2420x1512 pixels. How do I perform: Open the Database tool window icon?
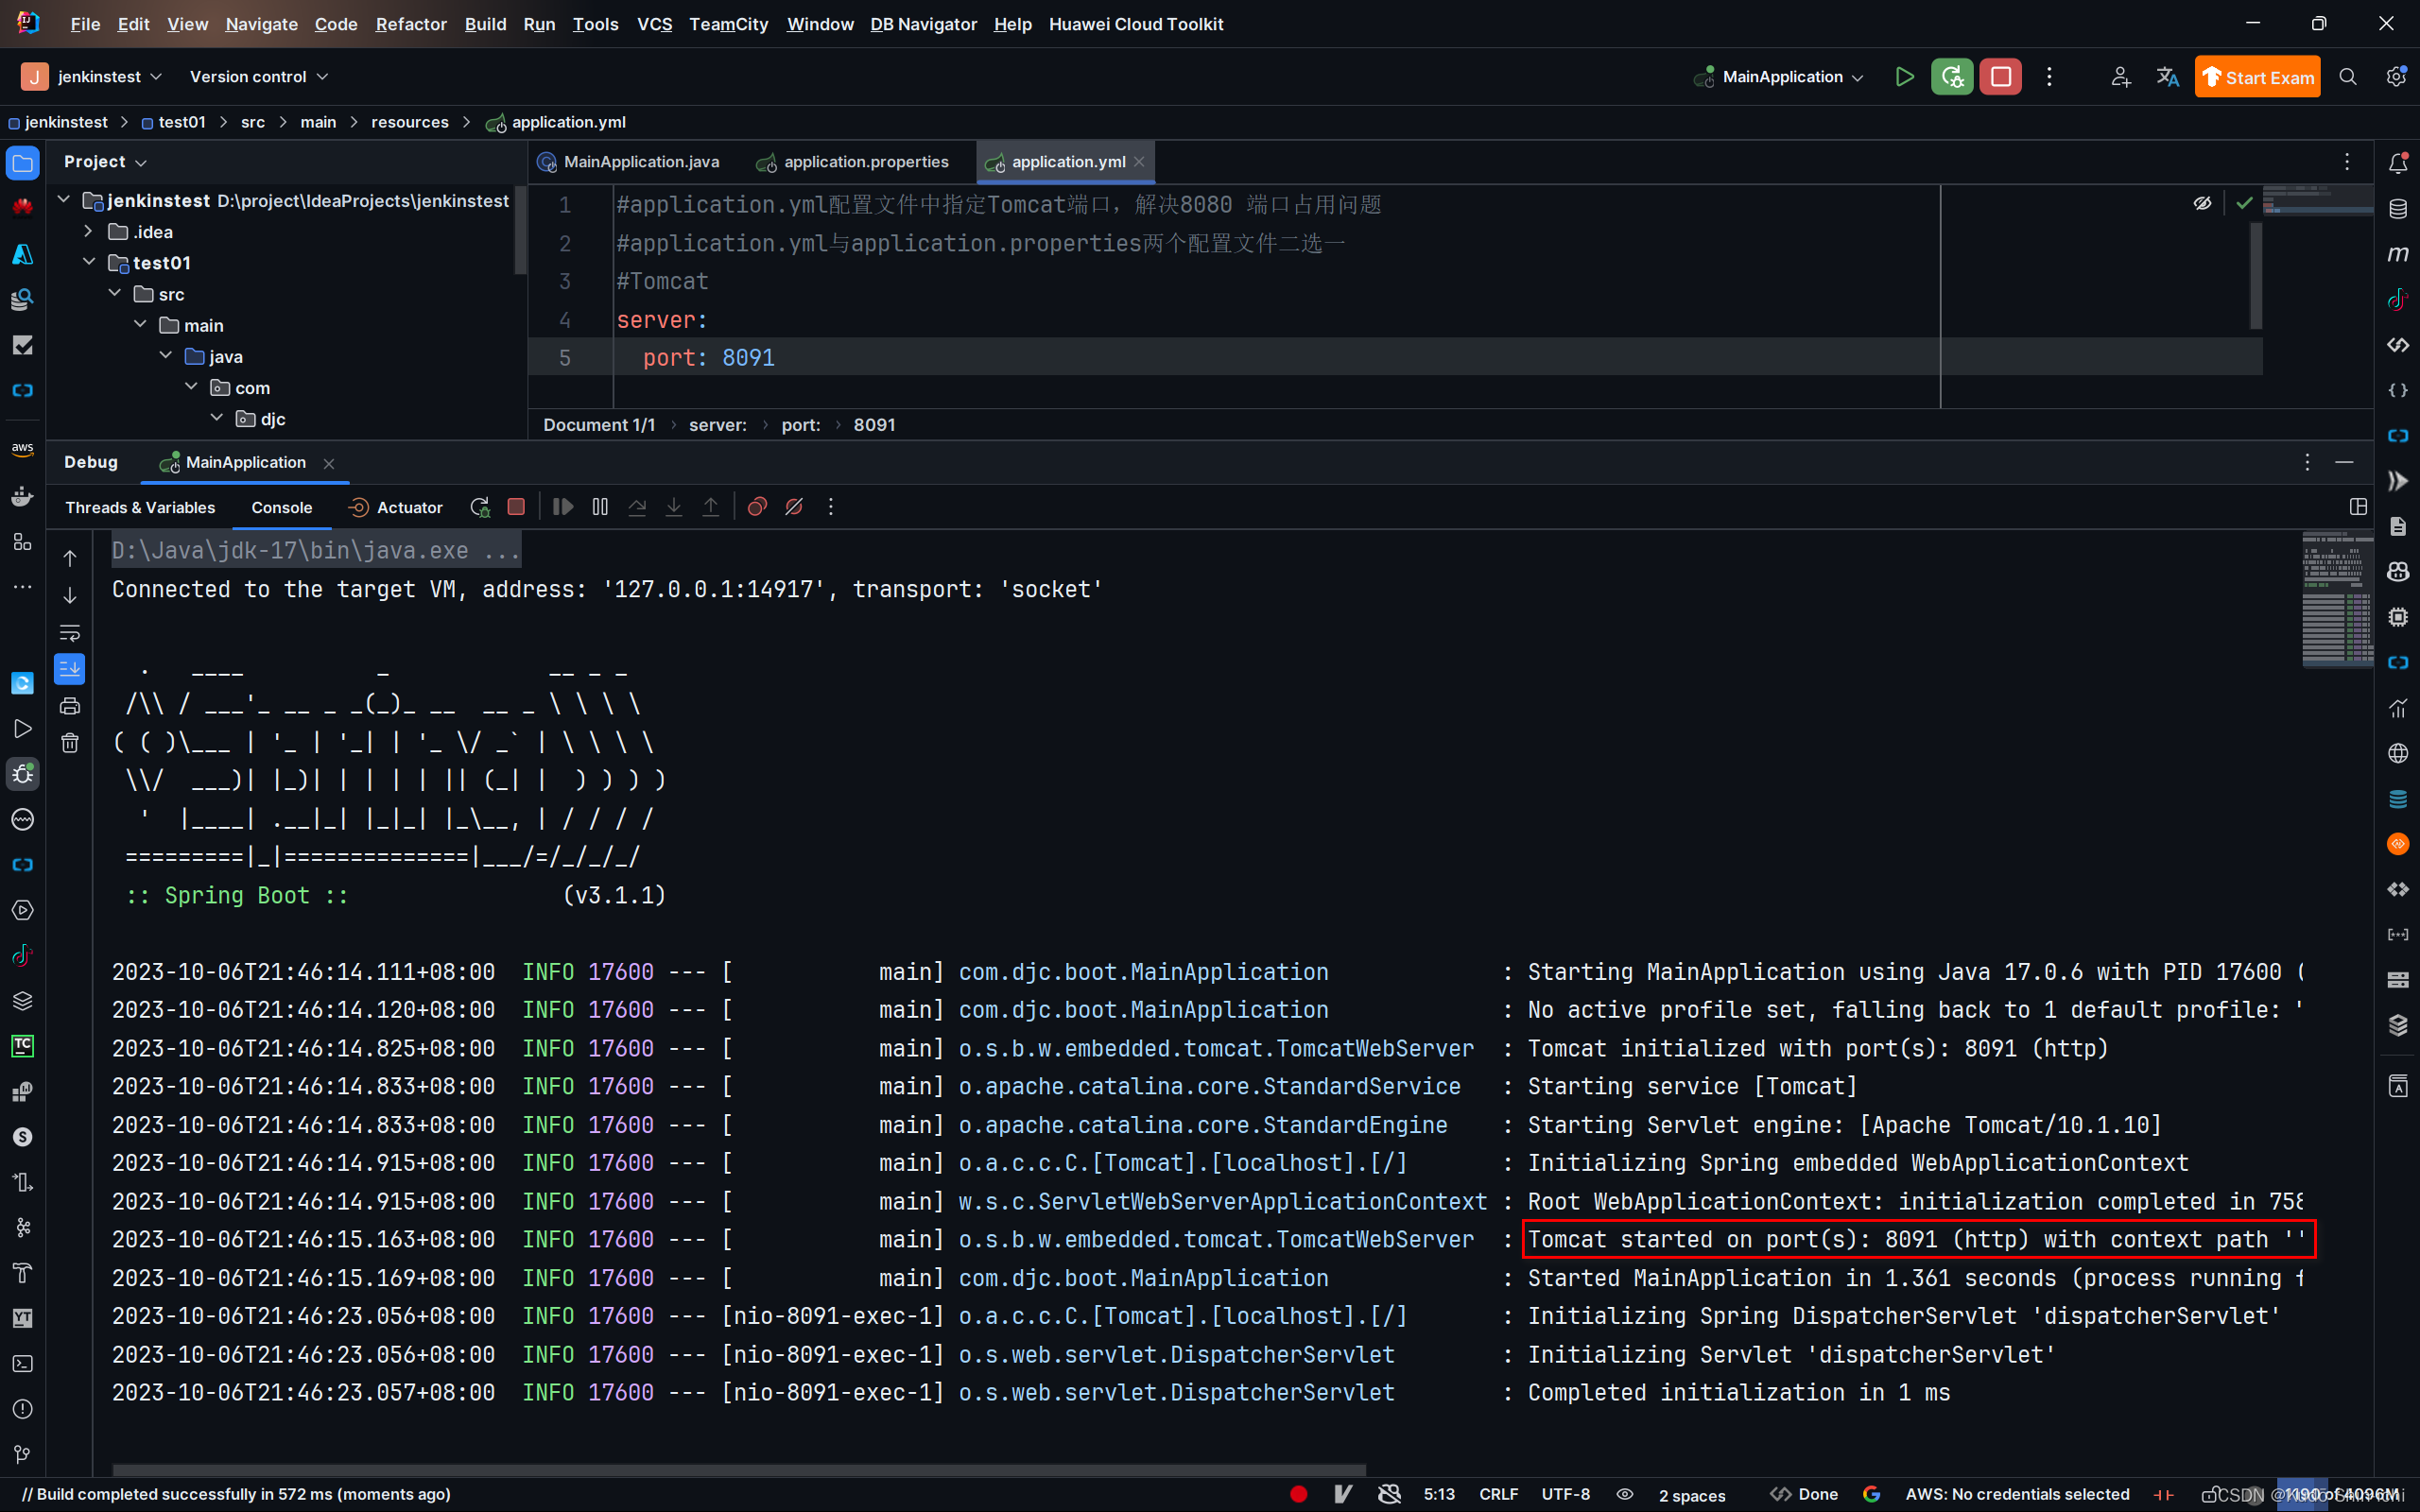click(x=2398, y=209)
